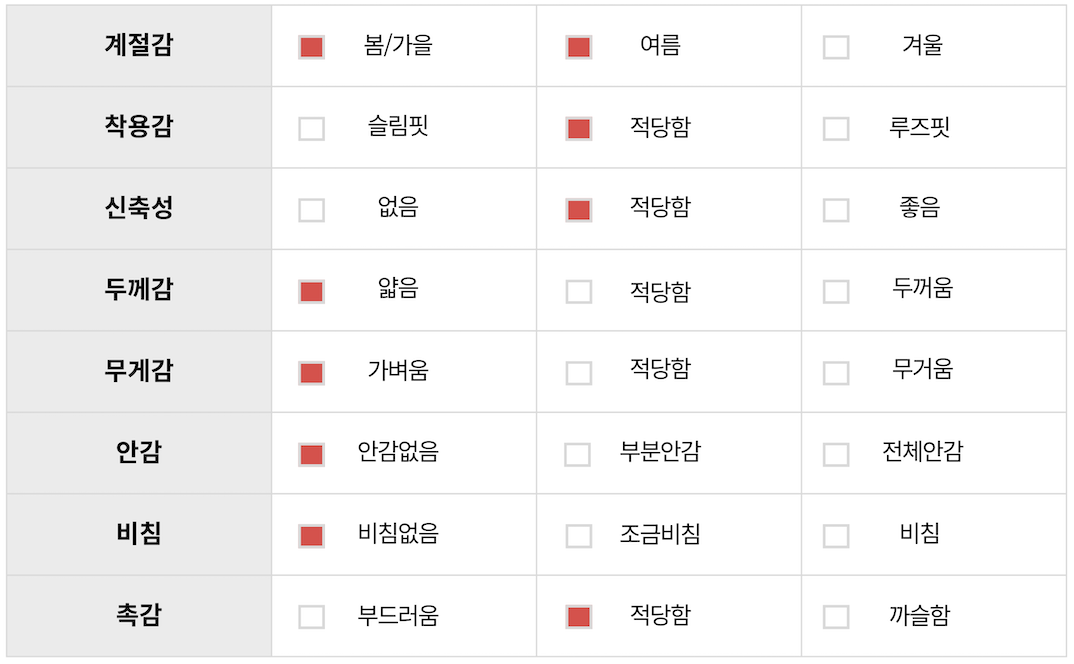The height and width of the screenshot is (664, 1074).
Task: Tick the 부드러움 texture checkbox
Action: (311, 617)
